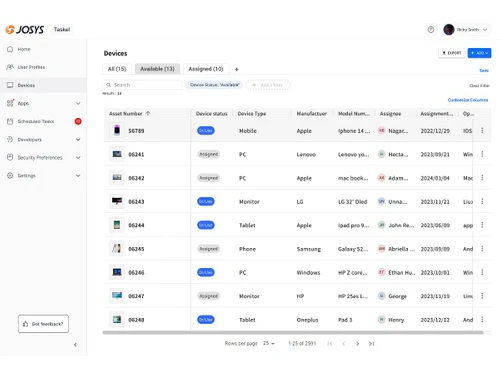Image resolution: width=500 pixels, height=375 pixels.
Task: Open row actions menu for 06247
Action: click(x=482, y=296)
